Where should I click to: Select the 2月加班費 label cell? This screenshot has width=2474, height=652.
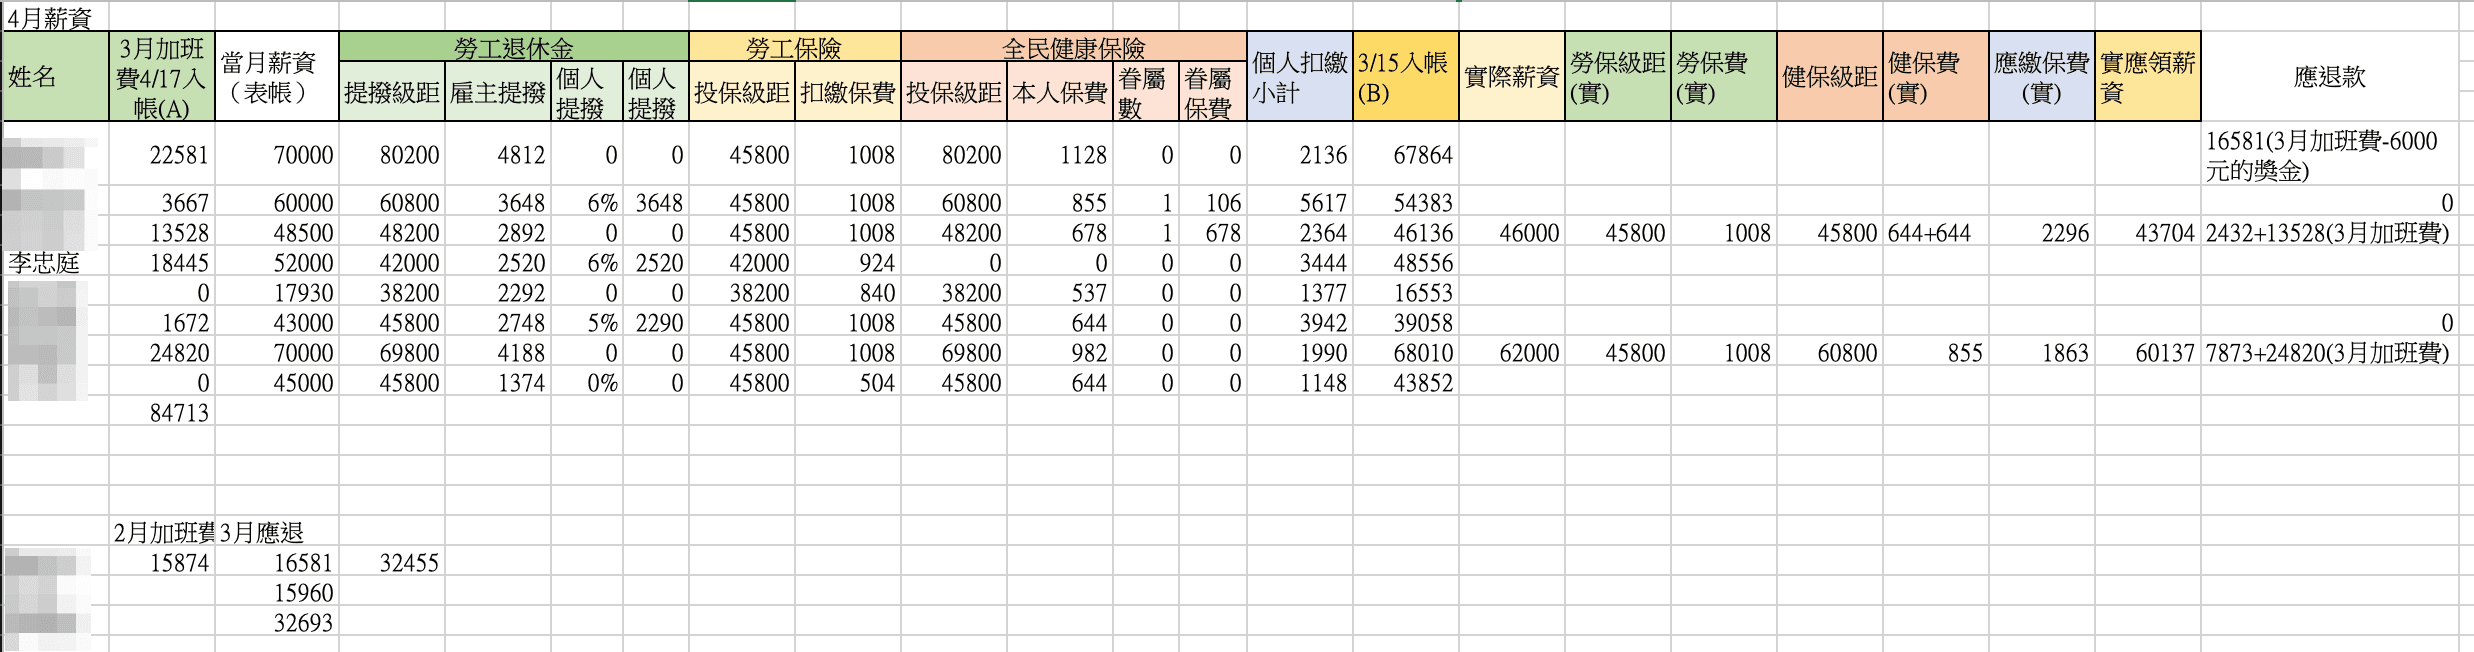tap(162, 533)
